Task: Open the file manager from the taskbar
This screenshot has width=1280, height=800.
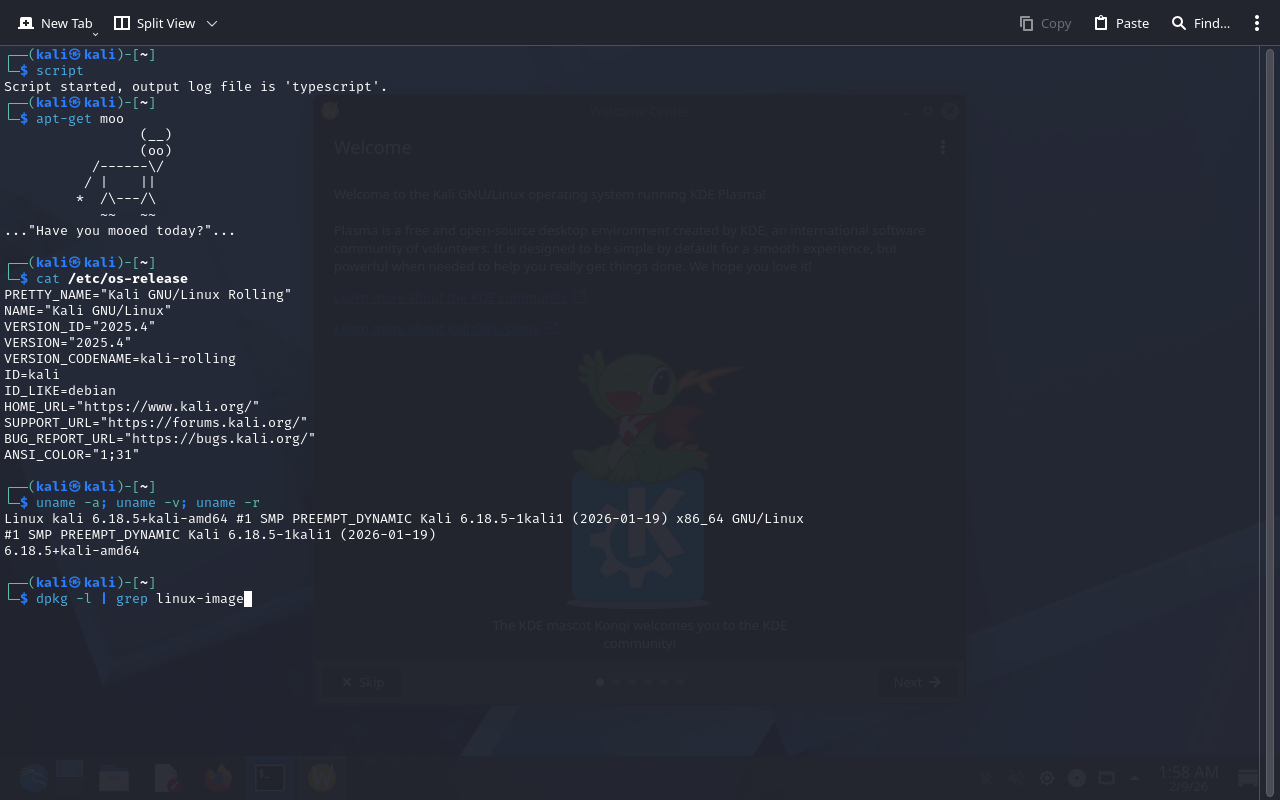Action: point(114,778)
